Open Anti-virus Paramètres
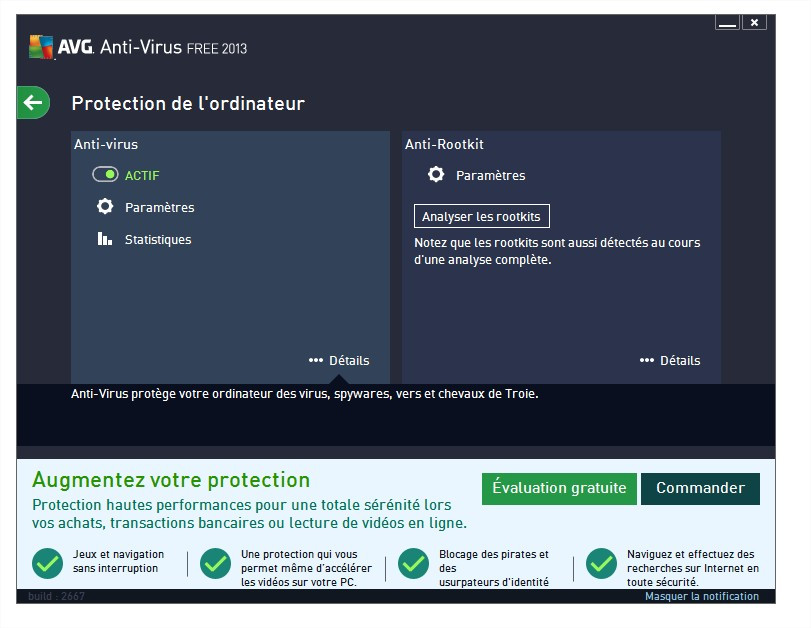The width and height of the screenshot is (811, 628). [x=159, y=207]
